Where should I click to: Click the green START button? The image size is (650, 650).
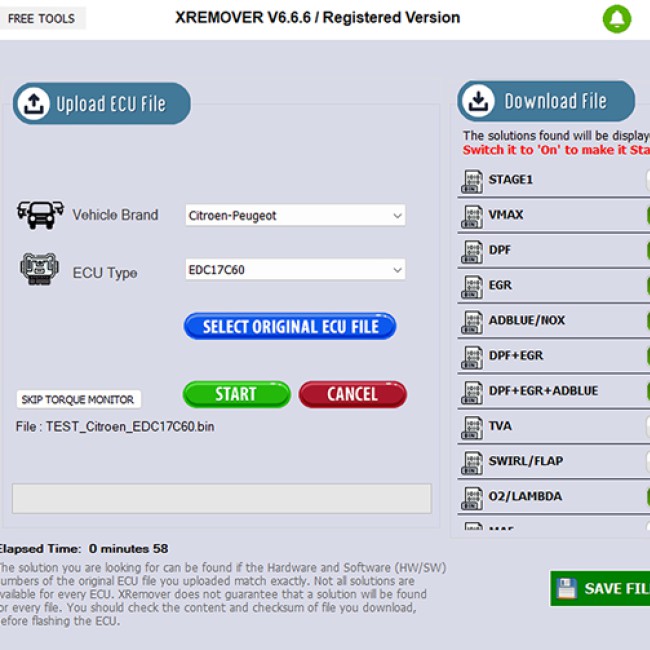236,394
